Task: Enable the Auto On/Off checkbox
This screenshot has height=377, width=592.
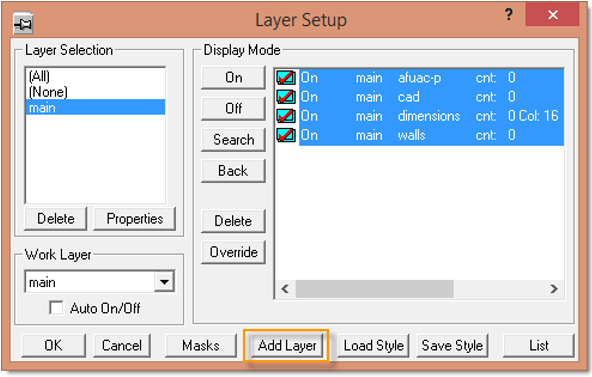Action: [x=56, y=308]
